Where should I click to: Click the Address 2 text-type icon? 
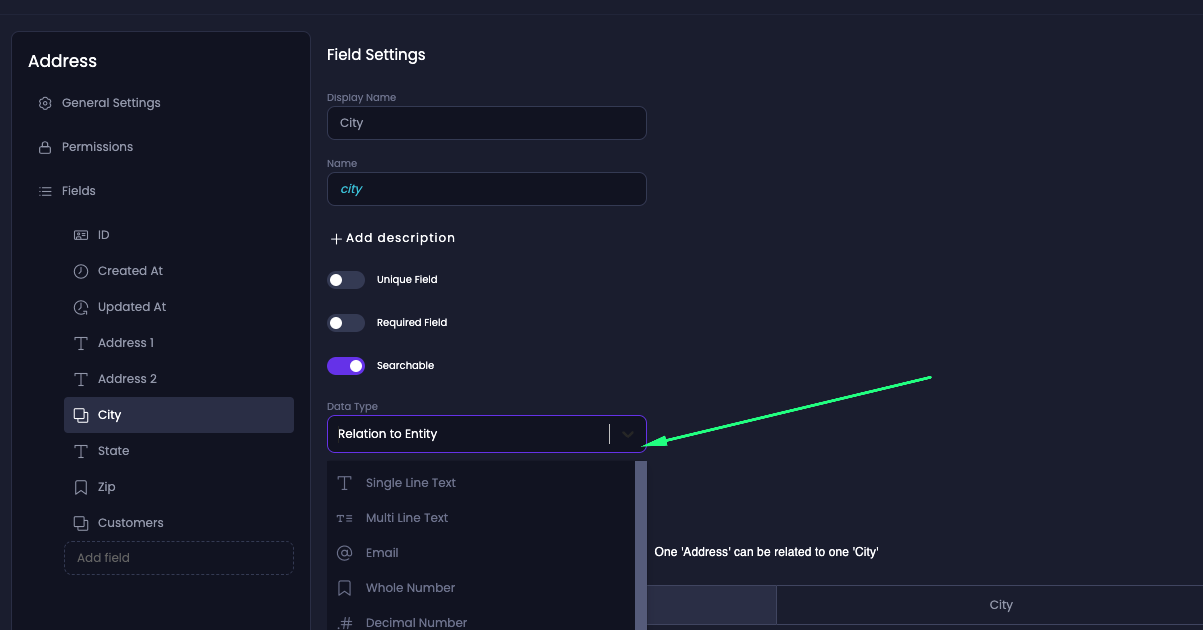click(x=81, y=379)
